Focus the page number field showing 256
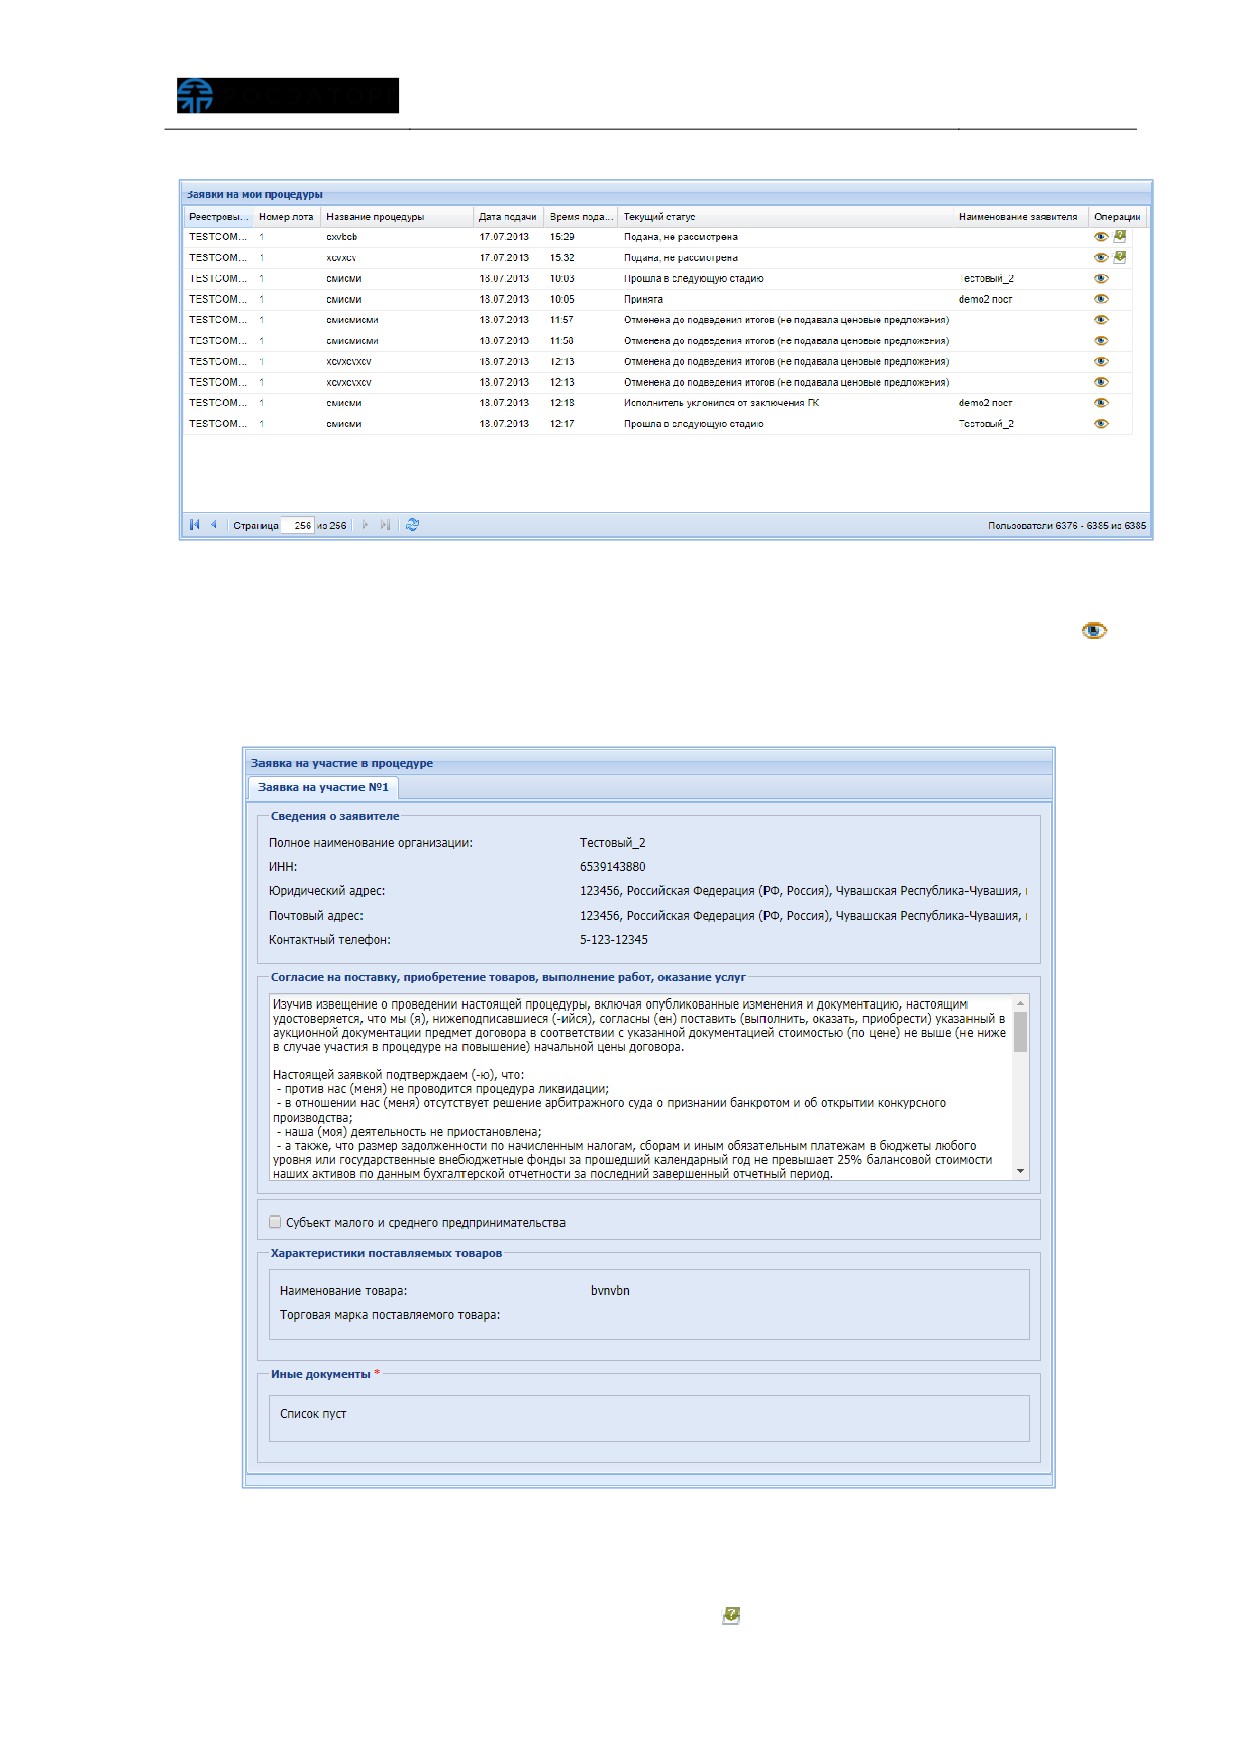 pos(298,526)
